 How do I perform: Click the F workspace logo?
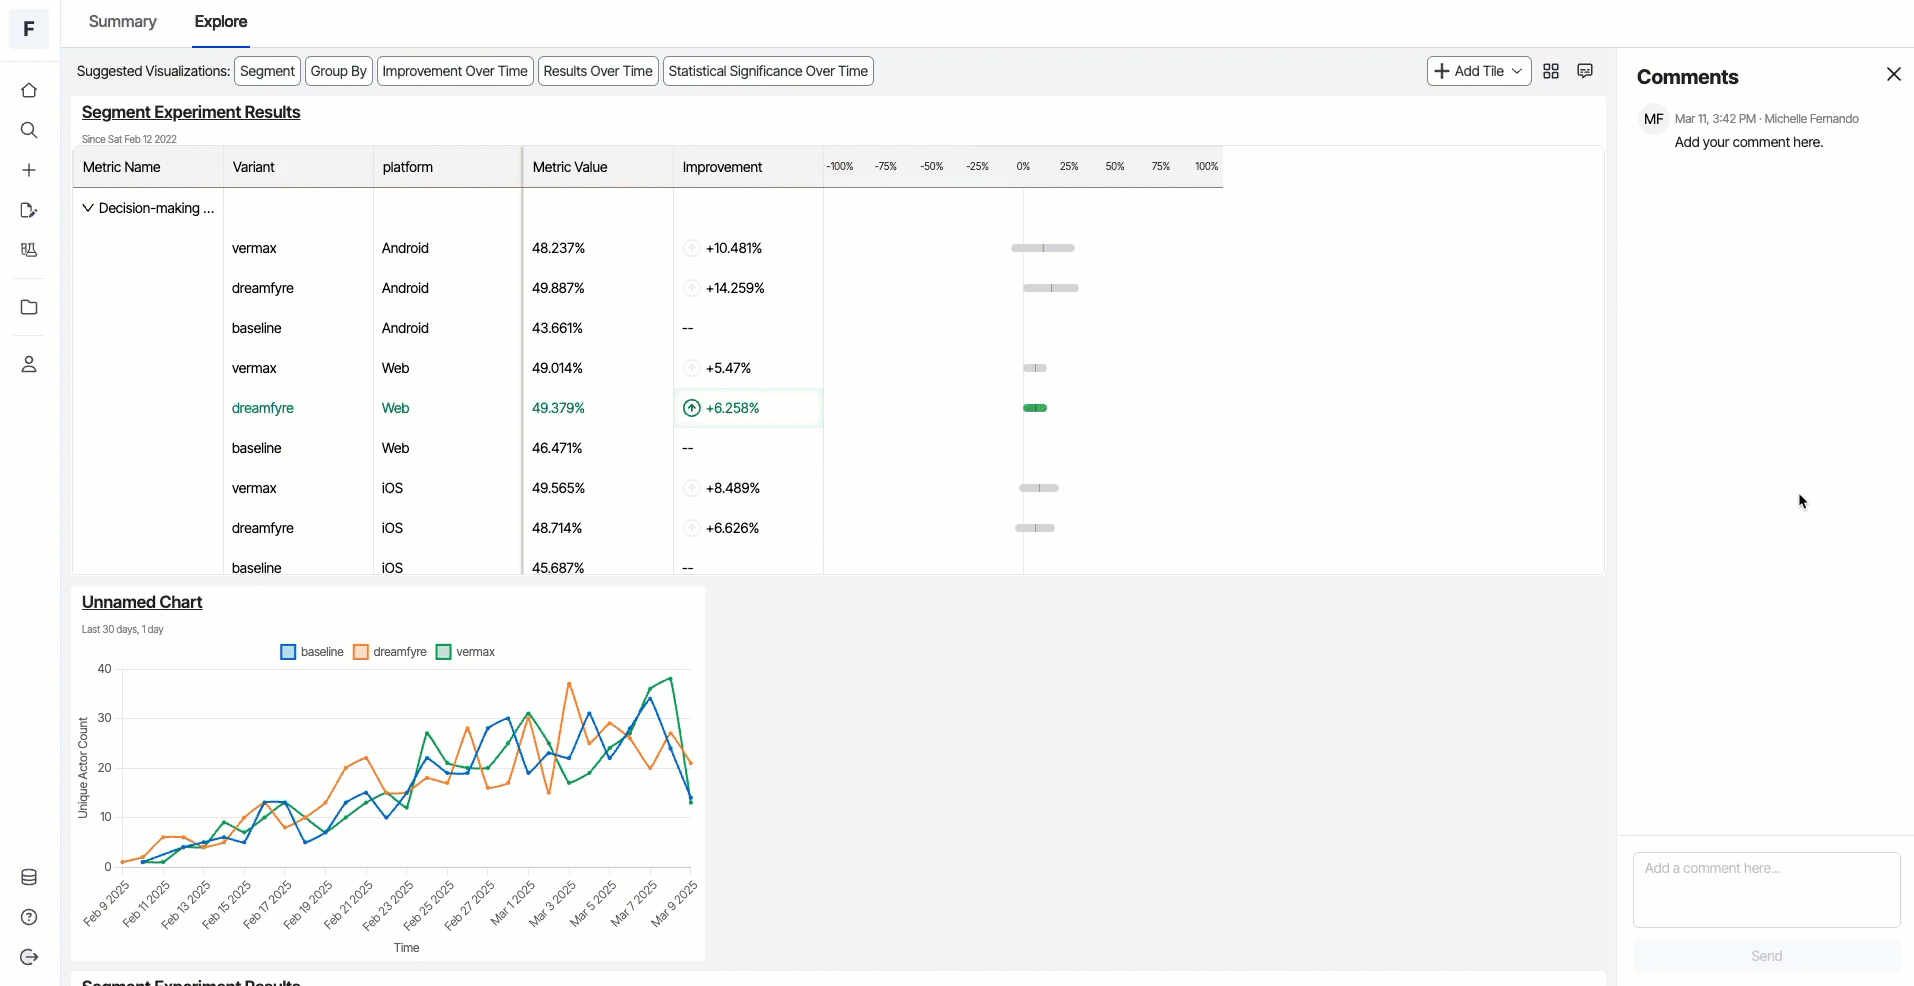tap(29, 29)
